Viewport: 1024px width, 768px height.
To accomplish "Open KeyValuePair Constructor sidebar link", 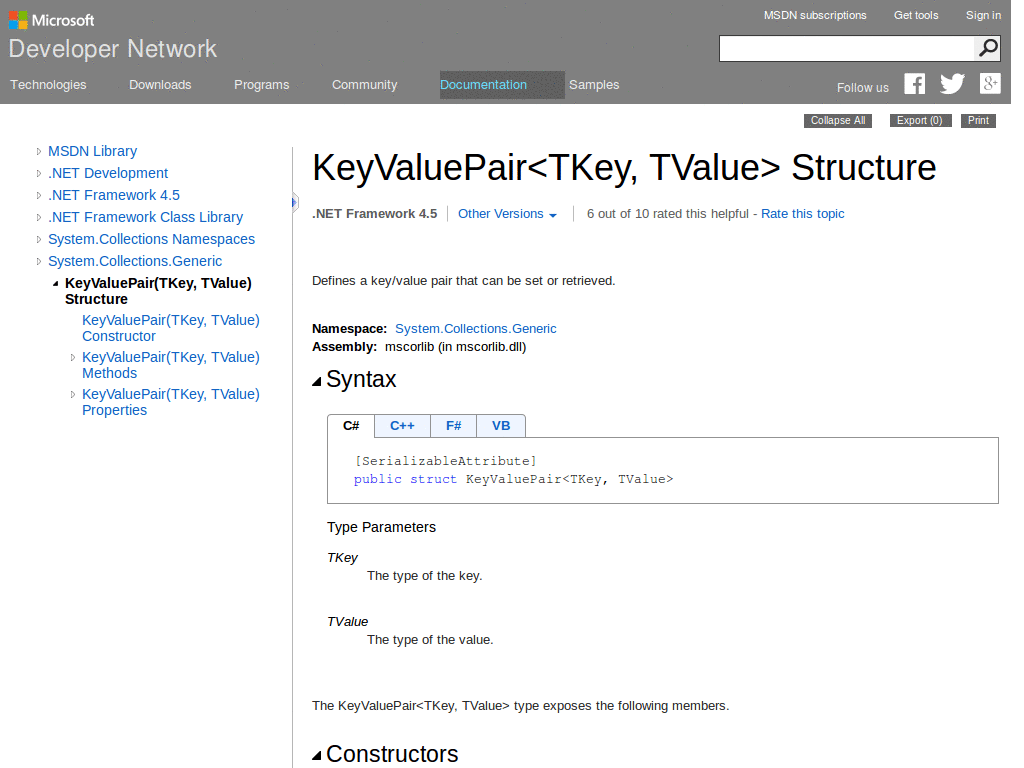I will tap(170, 328).
